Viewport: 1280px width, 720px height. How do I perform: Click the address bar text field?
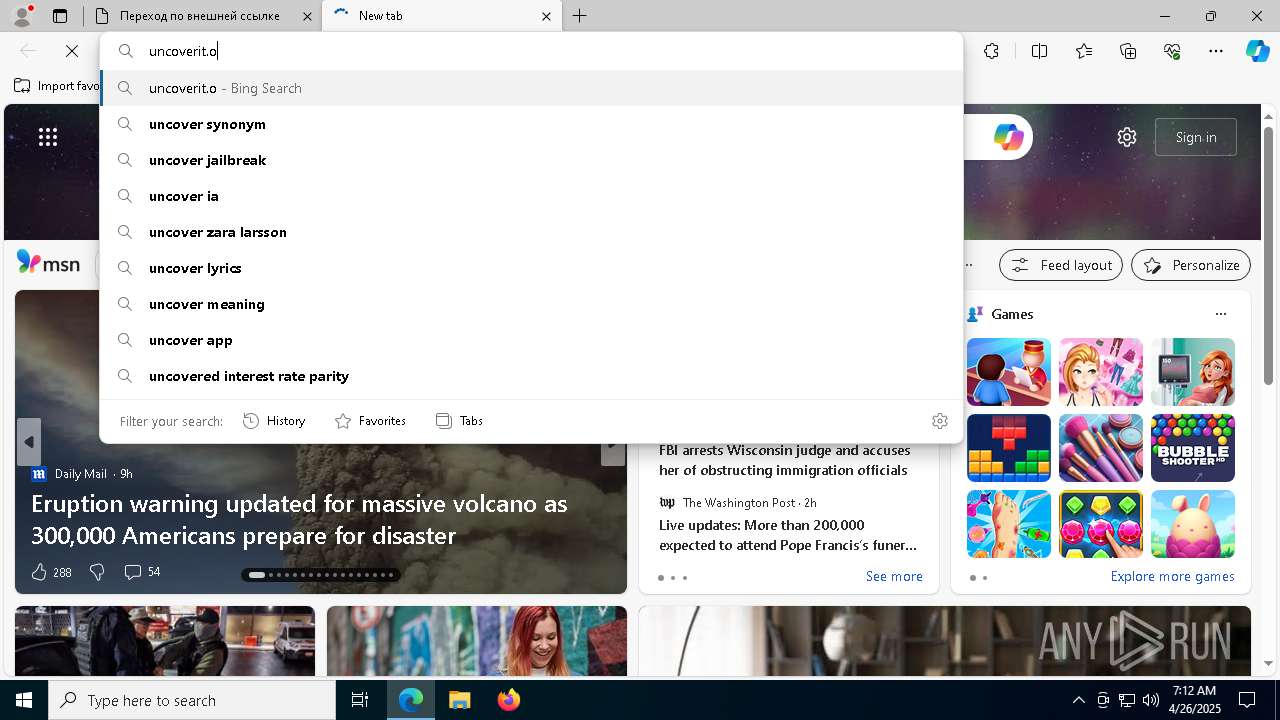tap(531, 51)
